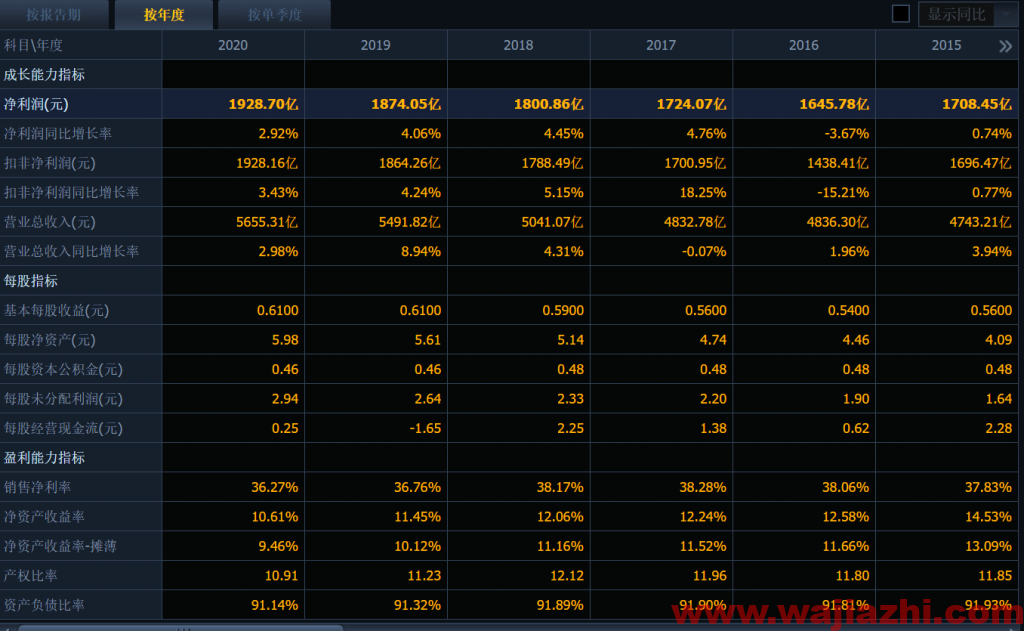Open the 按单季度 tab

tap(274, 14)
